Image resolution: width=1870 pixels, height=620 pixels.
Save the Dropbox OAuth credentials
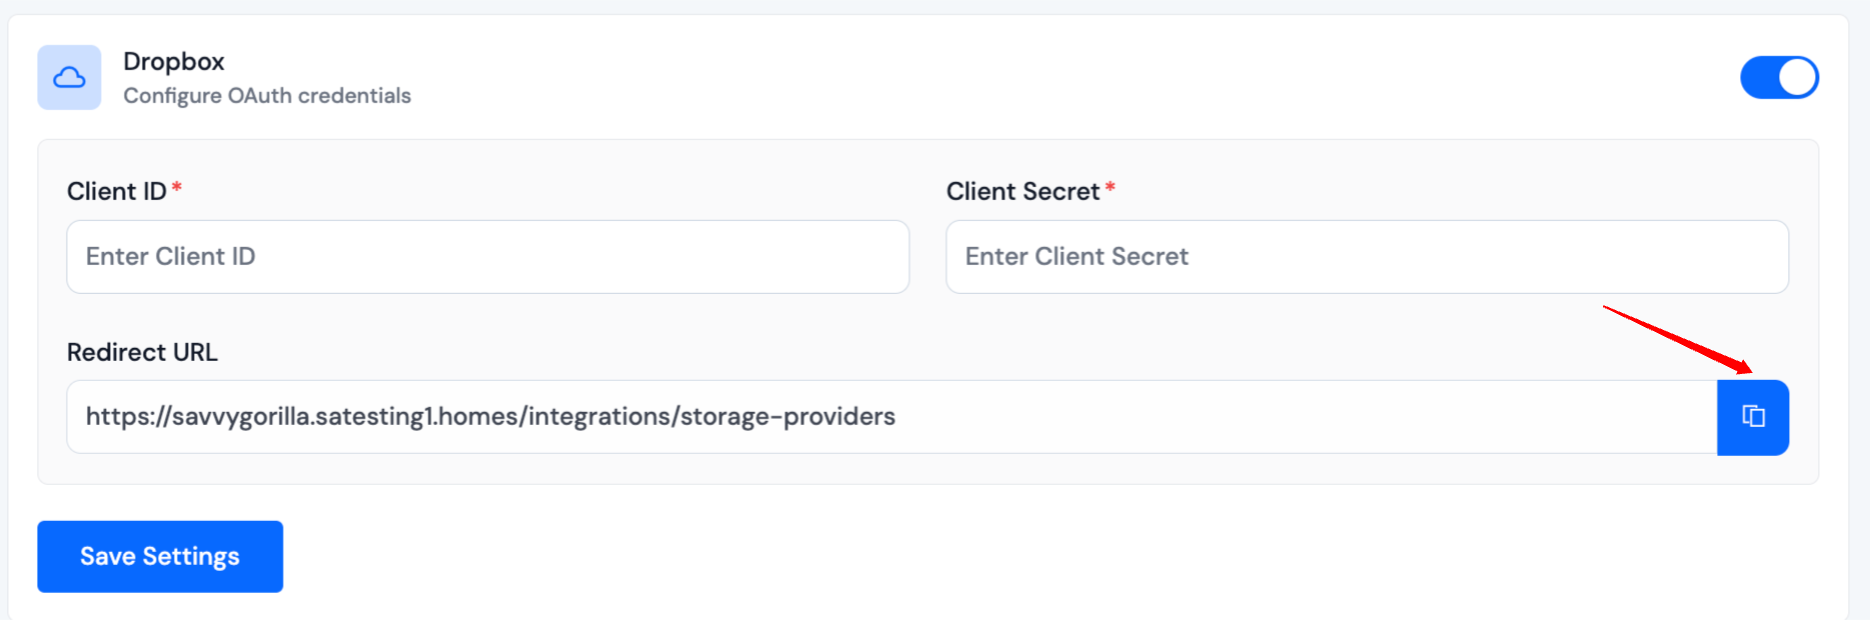(x=159, y=556)
